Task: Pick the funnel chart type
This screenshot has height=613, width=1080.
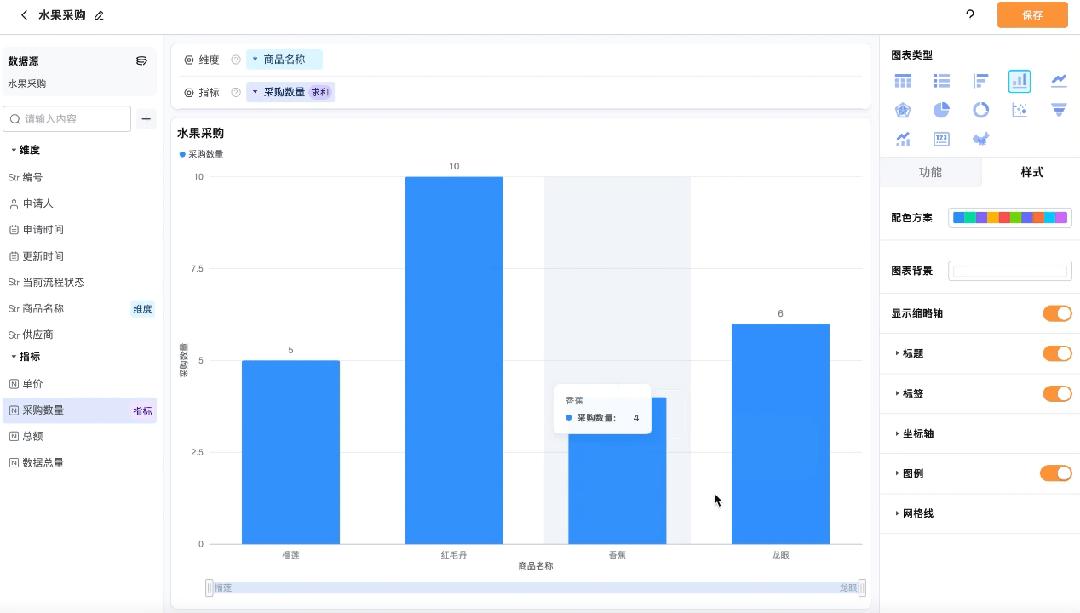Action: pyautogui.click(x=1058, y=110)
